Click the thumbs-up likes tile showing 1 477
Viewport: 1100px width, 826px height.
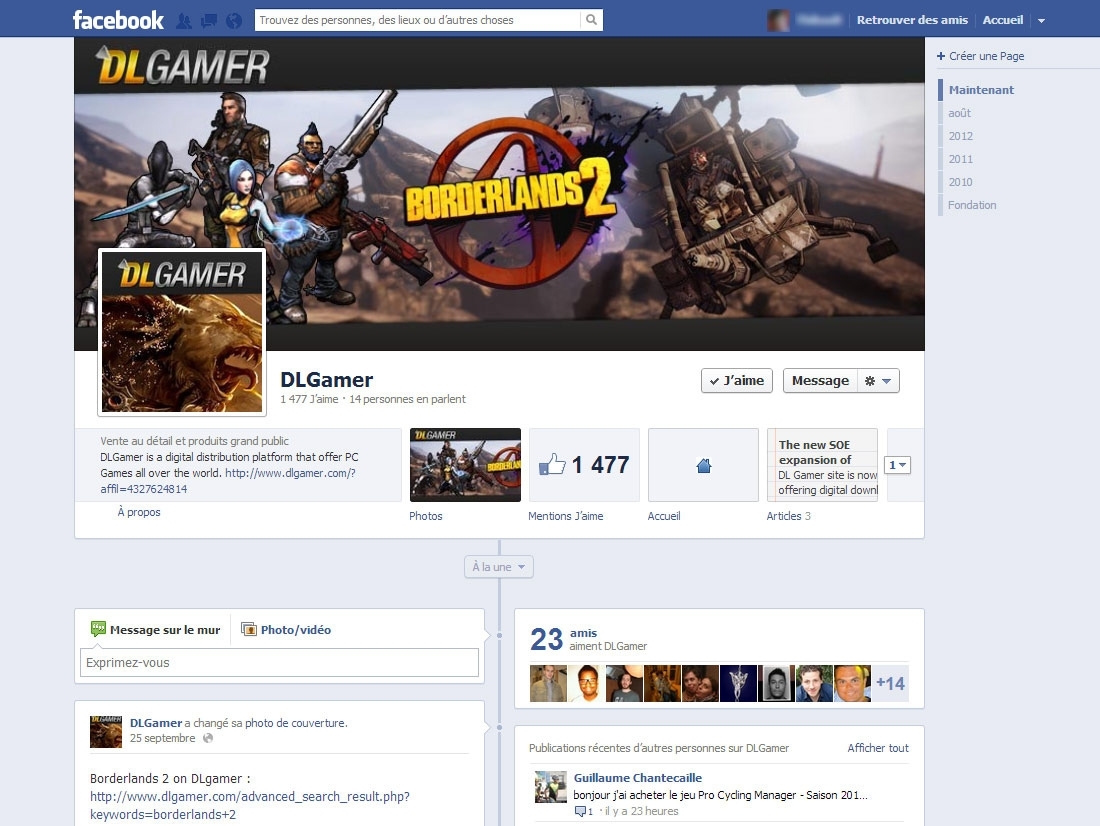coord(584,465)
